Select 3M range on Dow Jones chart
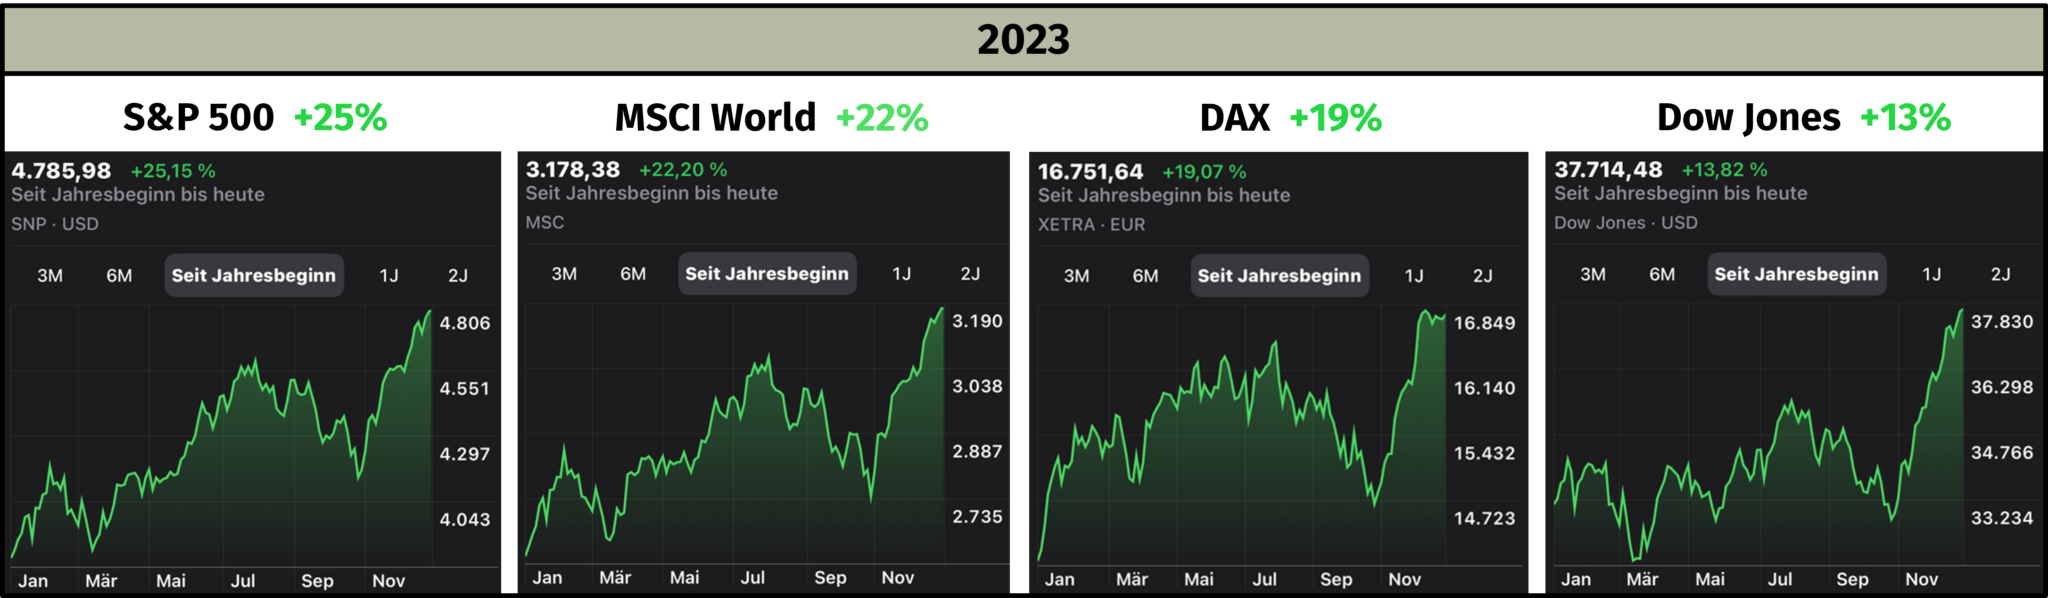Viewport: 2048px width, 598px height. pyautogui.click(x=1593, y=274)
